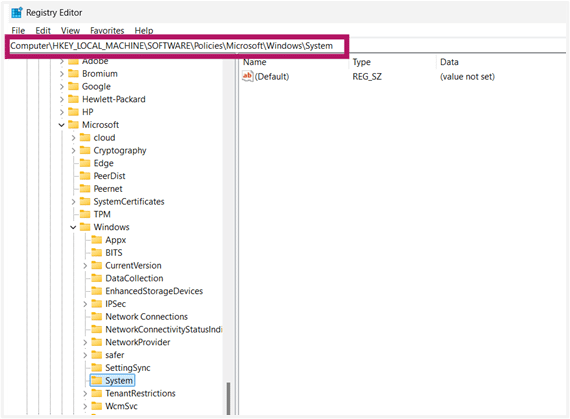The width and height of the screenshot is (570, 419).
Task: Collapse the Windows key
Action: pos(73,227)
